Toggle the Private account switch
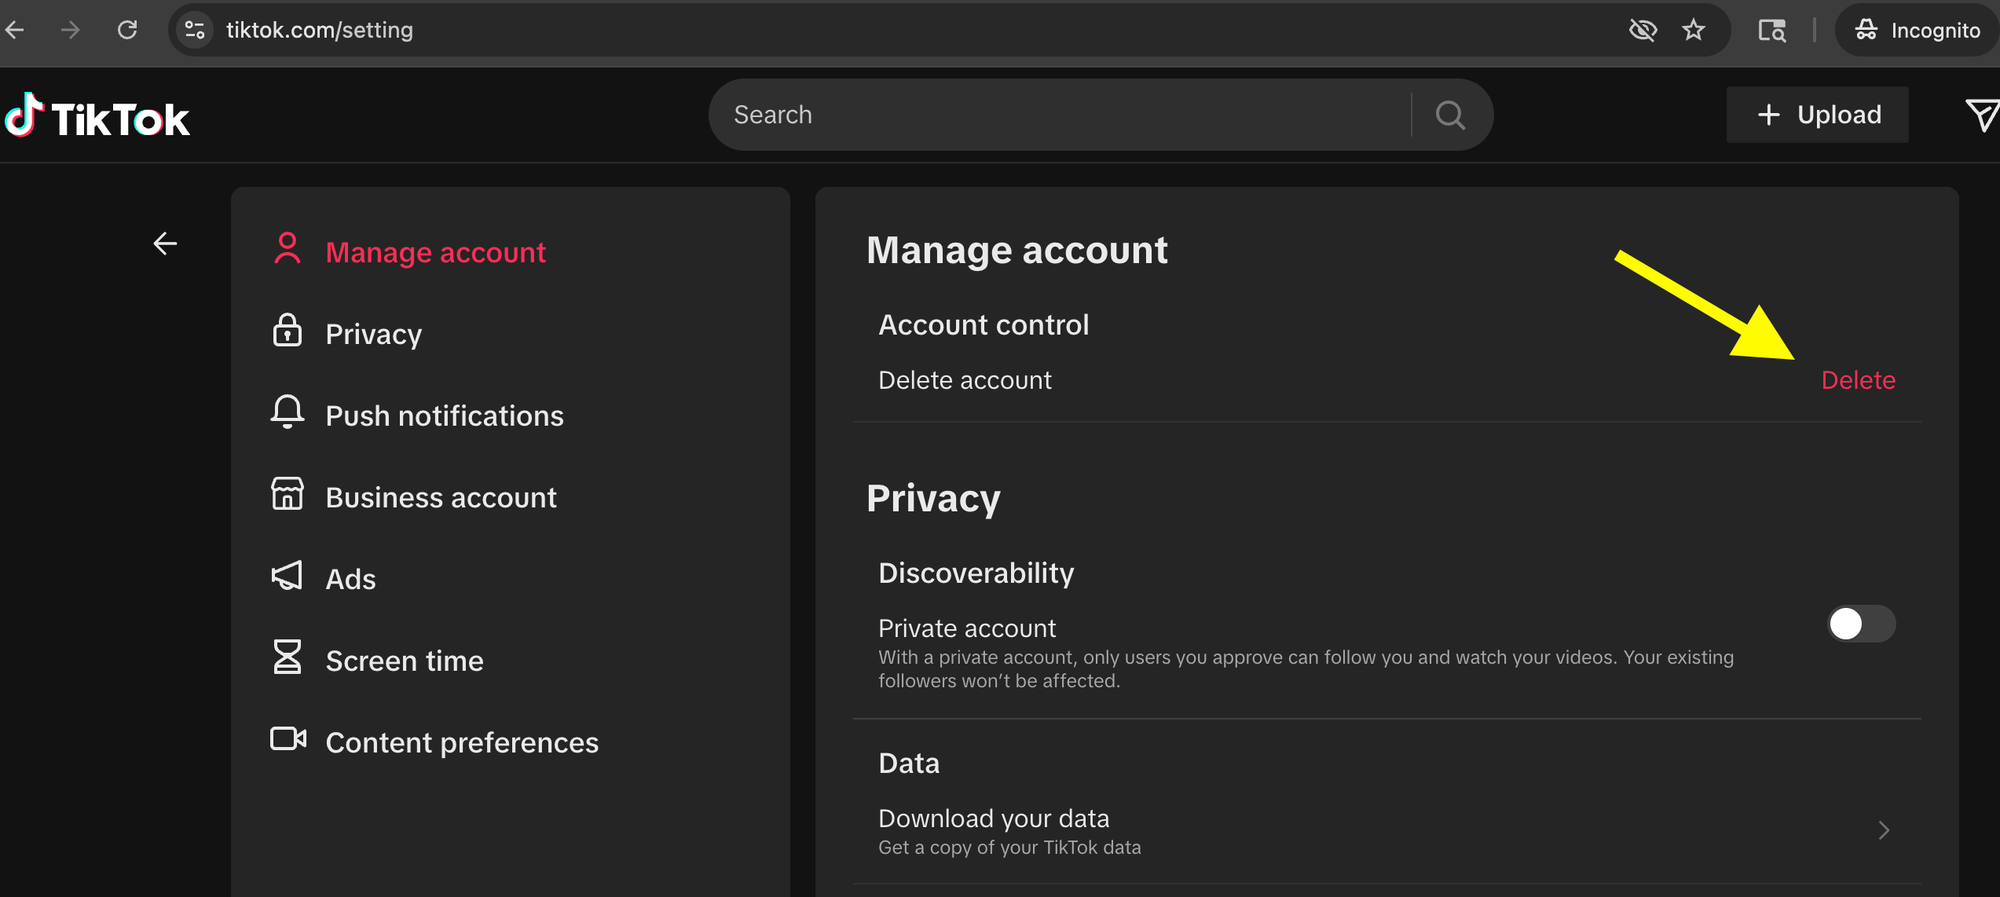2000x897 pixels. point(1861,624)
